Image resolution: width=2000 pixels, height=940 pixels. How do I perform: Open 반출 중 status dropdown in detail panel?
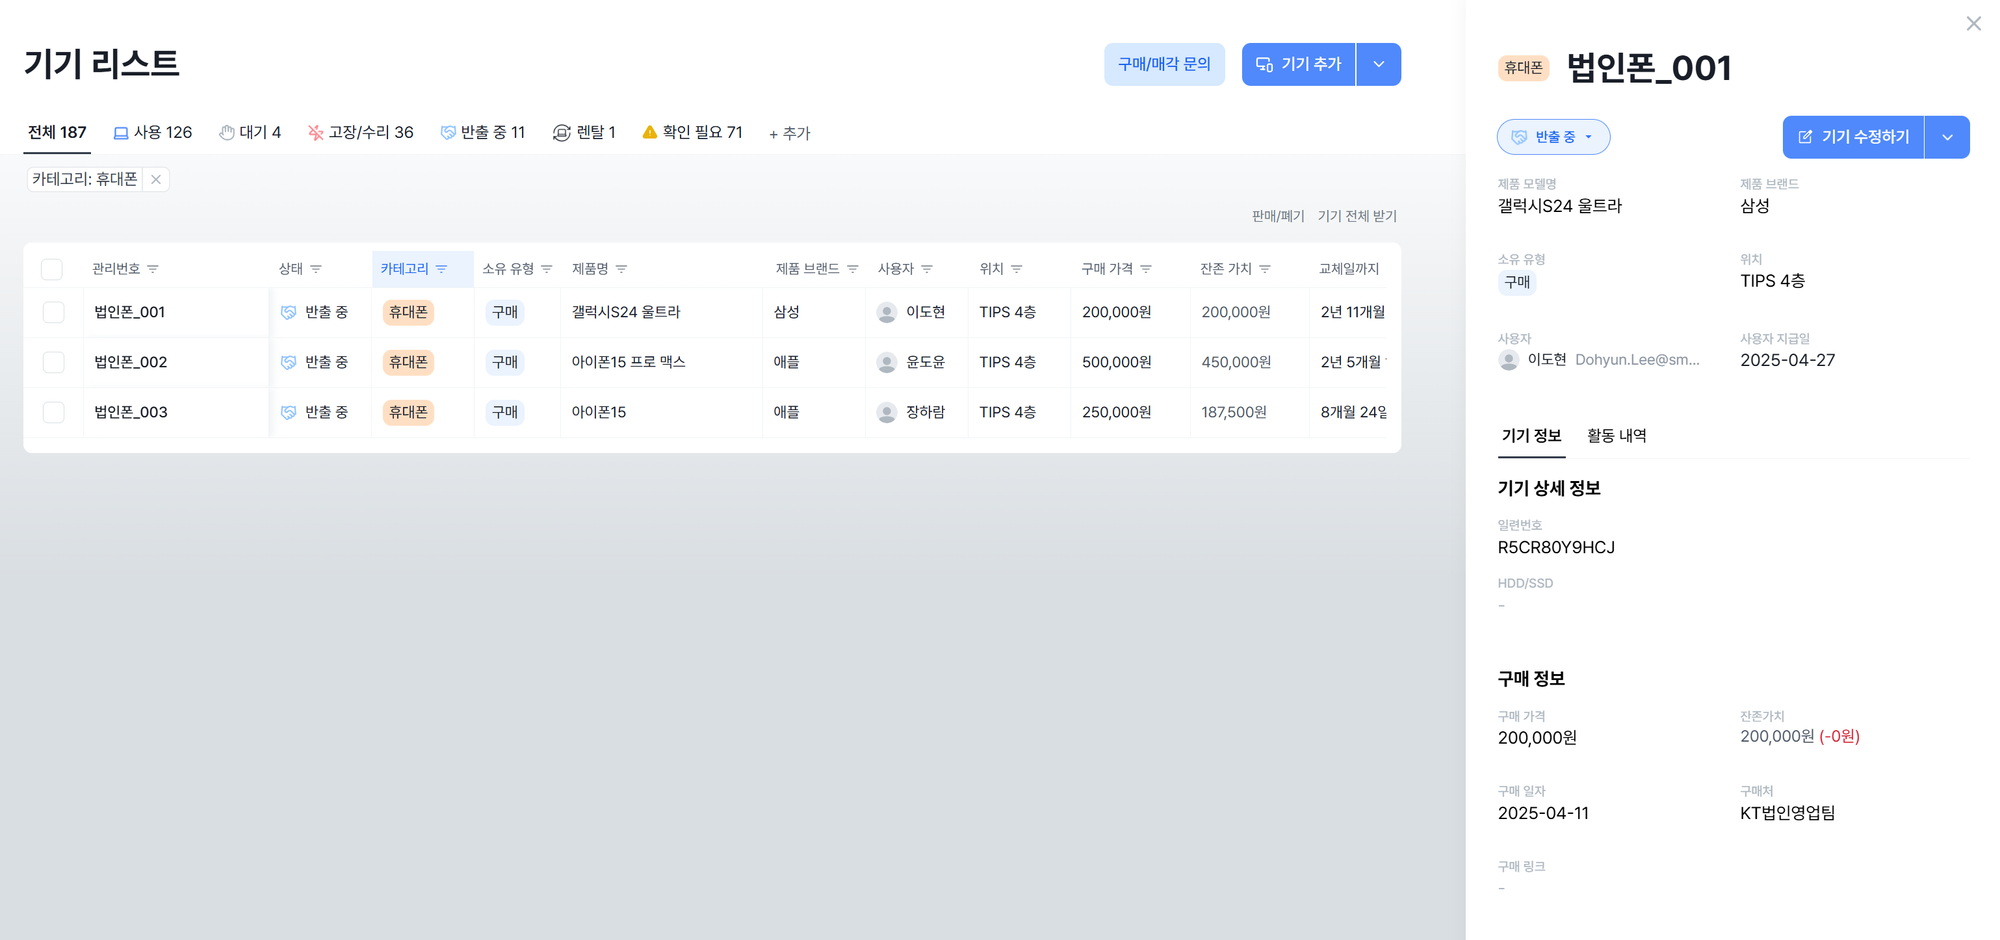[x=1553, y=137]
